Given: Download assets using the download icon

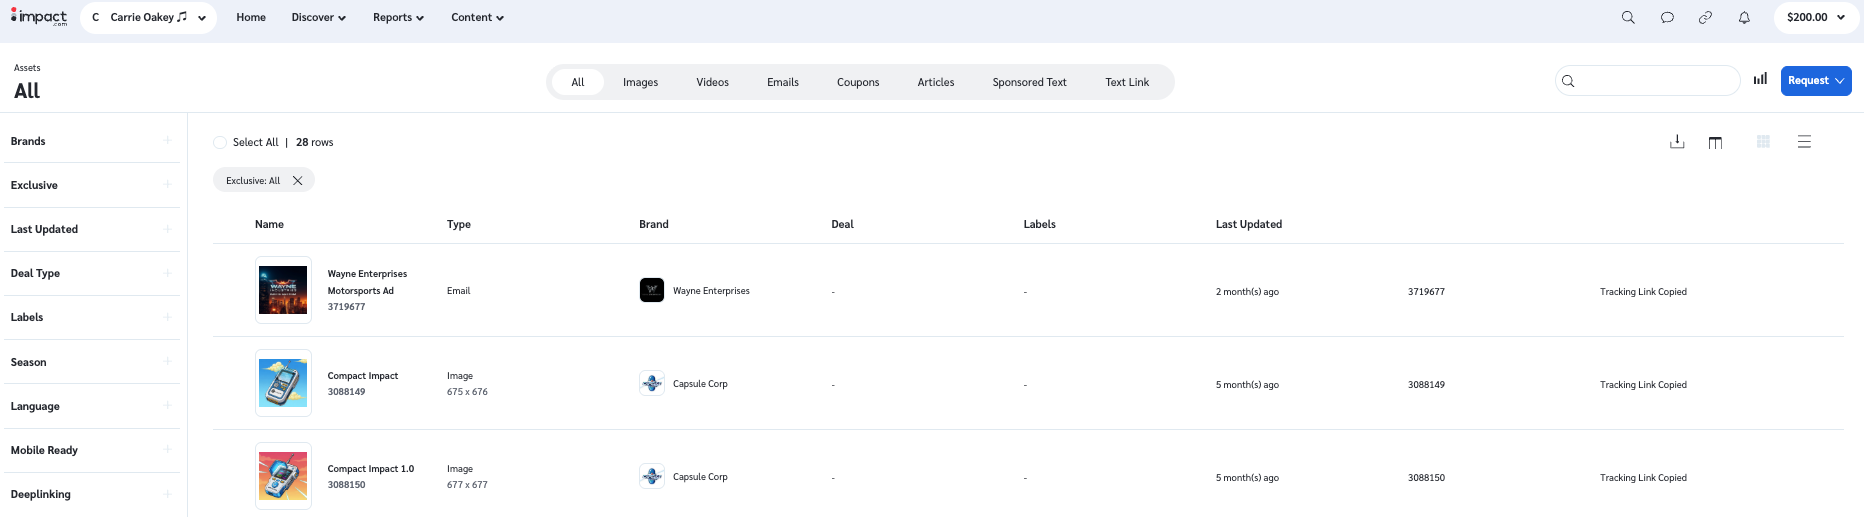Looking at the screenshot, I should tap(1677, 142).
